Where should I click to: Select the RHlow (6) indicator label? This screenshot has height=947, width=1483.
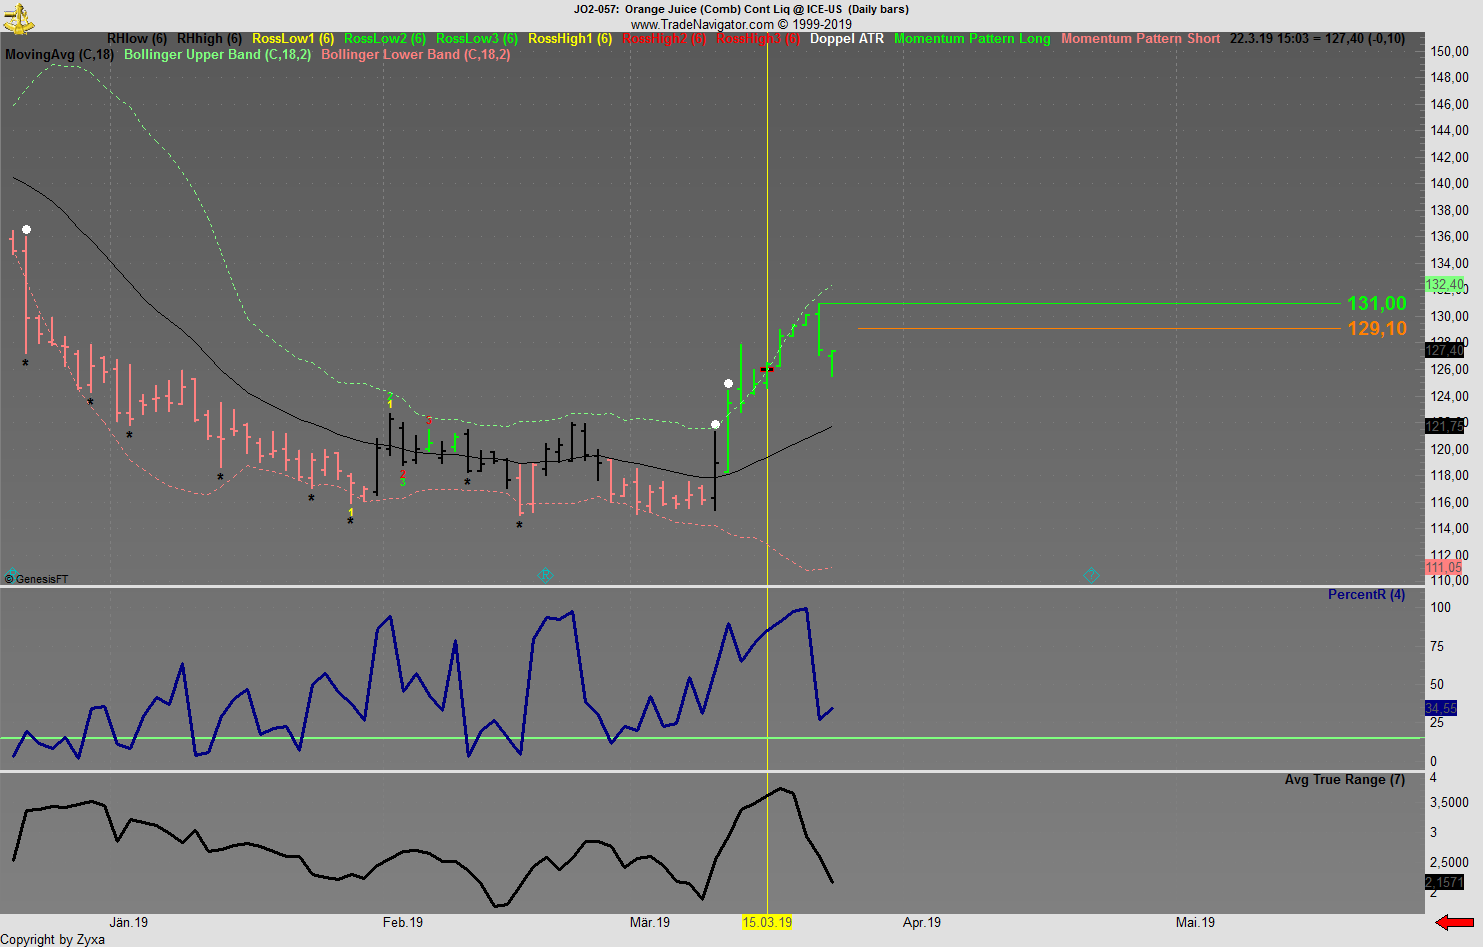(x=137, y=39)
